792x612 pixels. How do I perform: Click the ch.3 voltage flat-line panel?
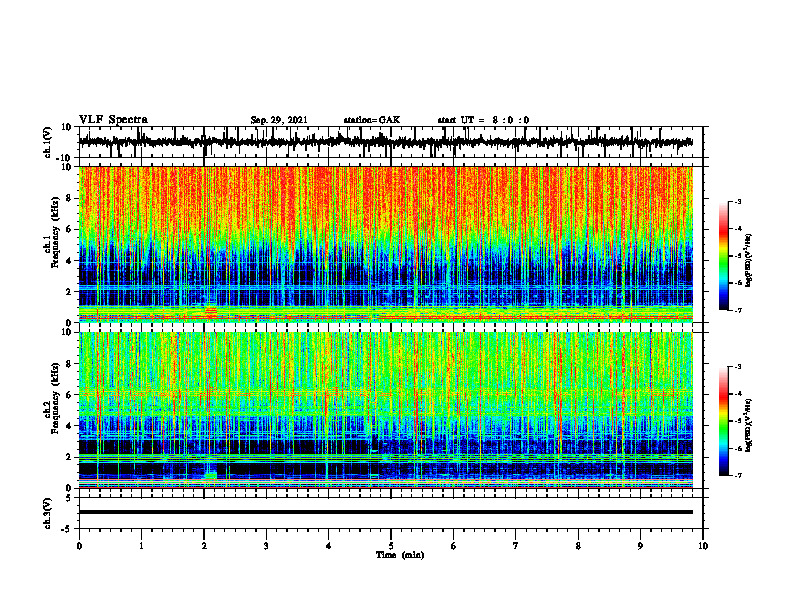(x=391, y=513)
